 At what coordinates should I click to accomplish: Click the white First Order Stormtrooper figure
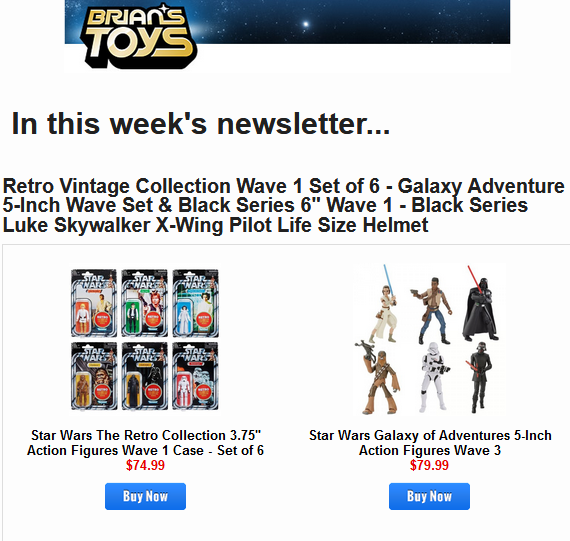pyautogui.click(x=433, y=377)
